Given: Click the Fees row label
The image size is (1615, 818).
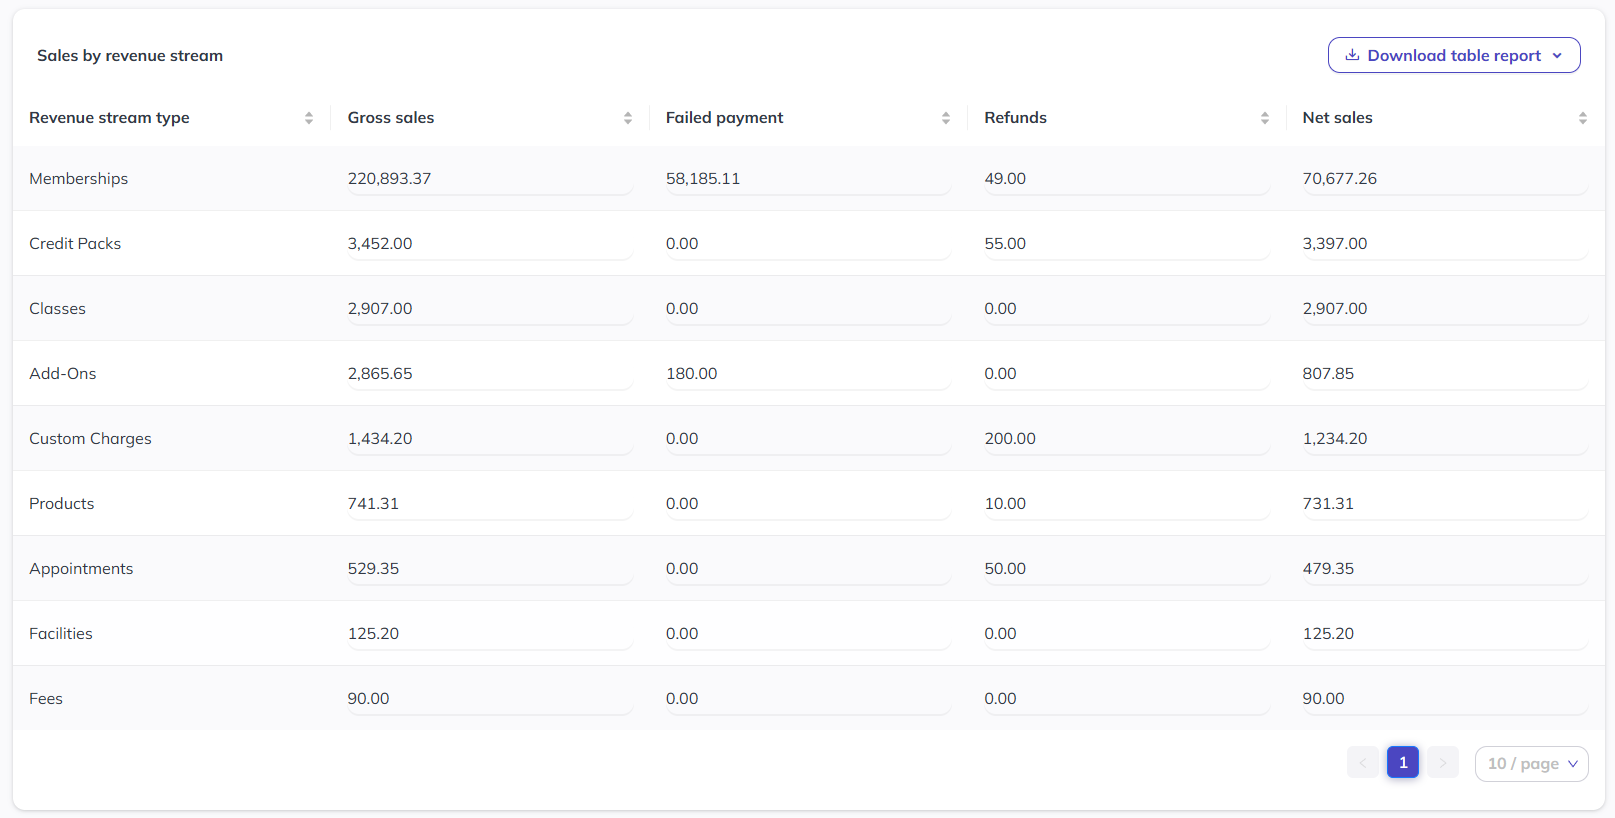Looking at the screenshot, I should pyautogui.click(x=46, y=698).
